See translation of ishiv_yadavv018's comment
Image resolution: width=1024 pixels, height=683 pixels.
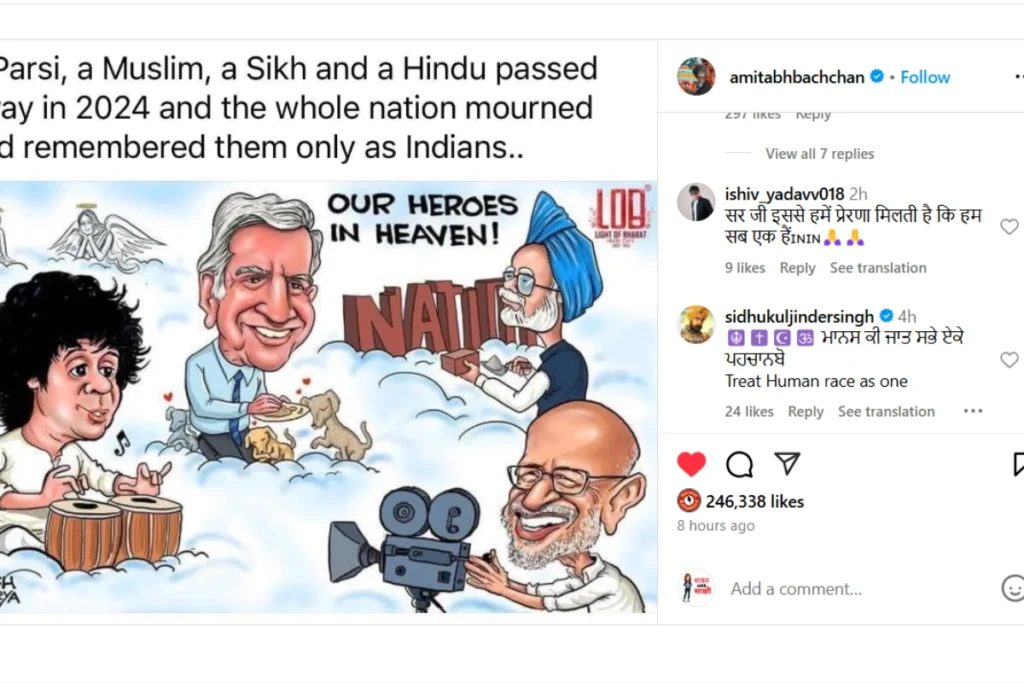point(878,268)
